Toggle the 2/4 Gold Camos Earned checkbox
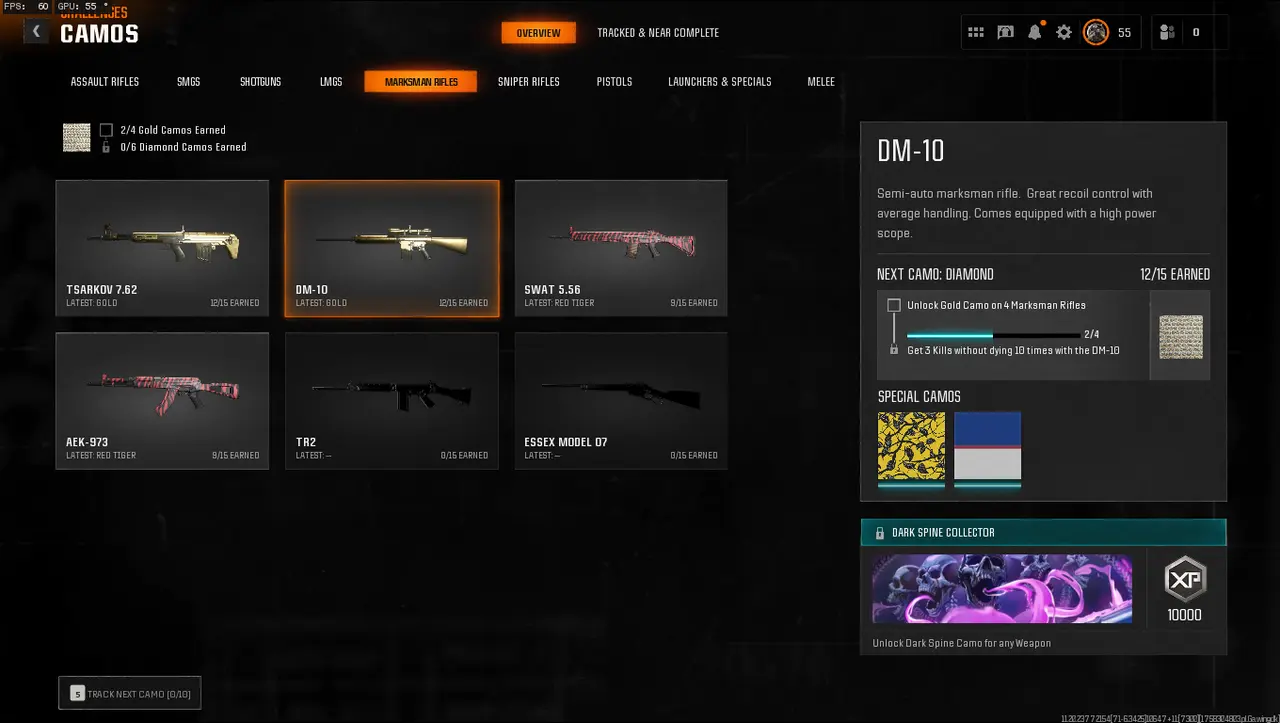 [106, 130]
